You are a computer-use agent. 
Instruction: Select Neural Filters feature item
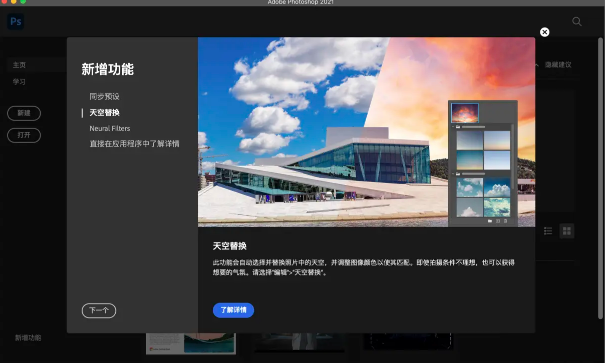coord(110,128)
